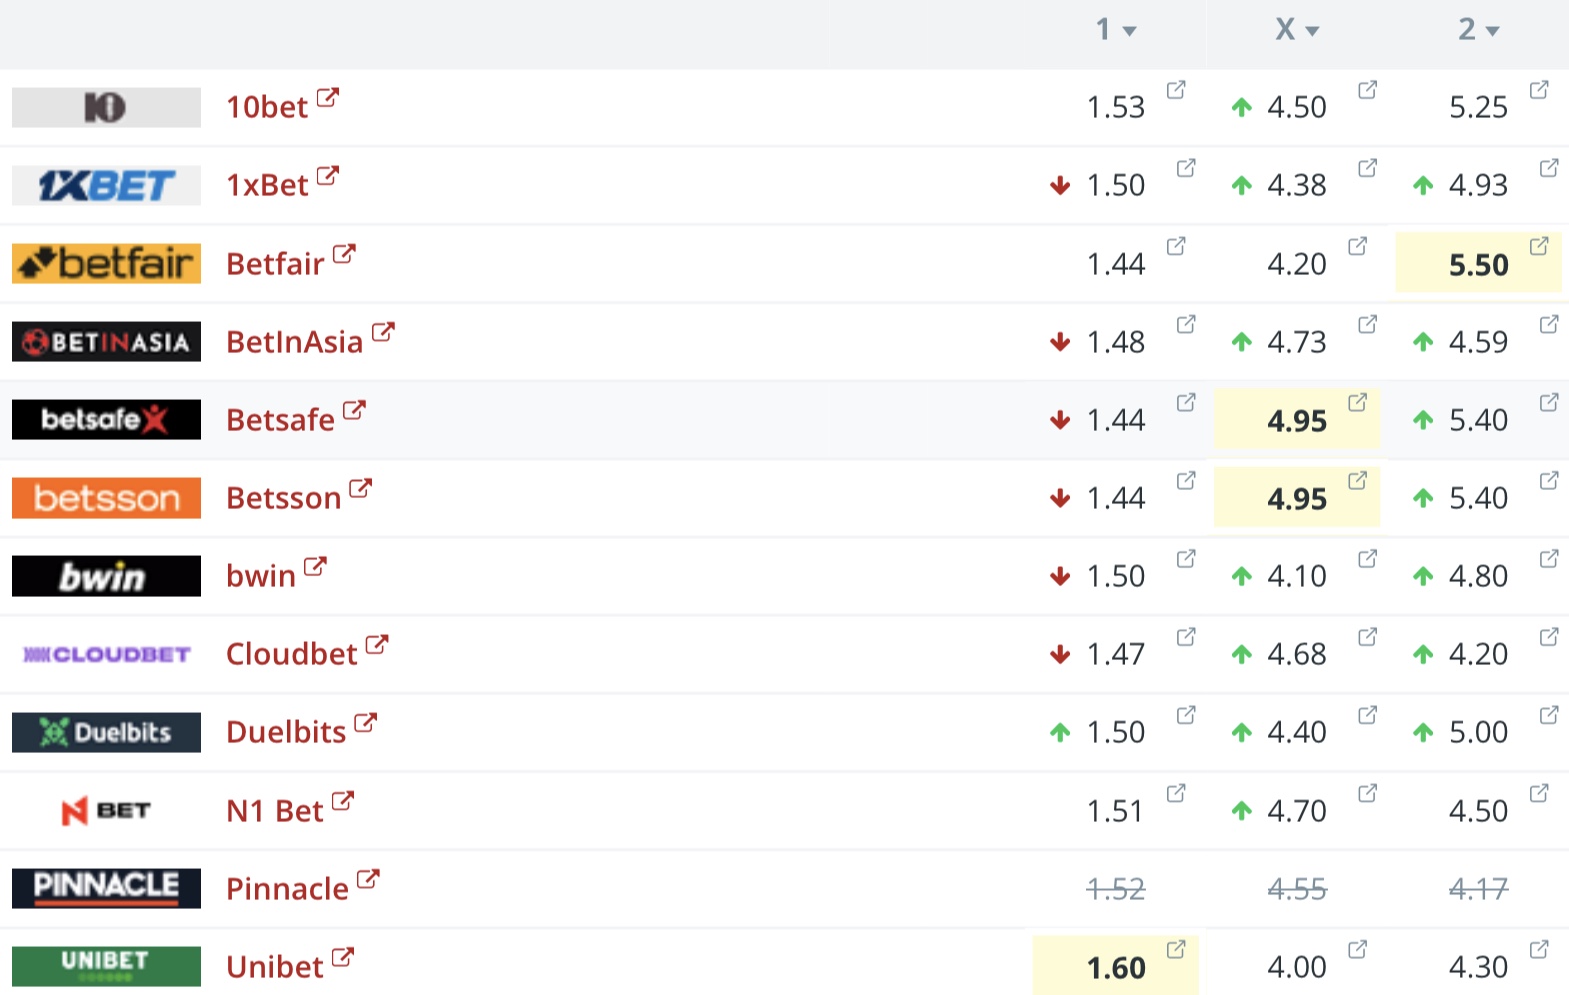Click the external link icon beside Cloudbet name
This screenshot has width=1569, height=995.
tap(377, 645)
